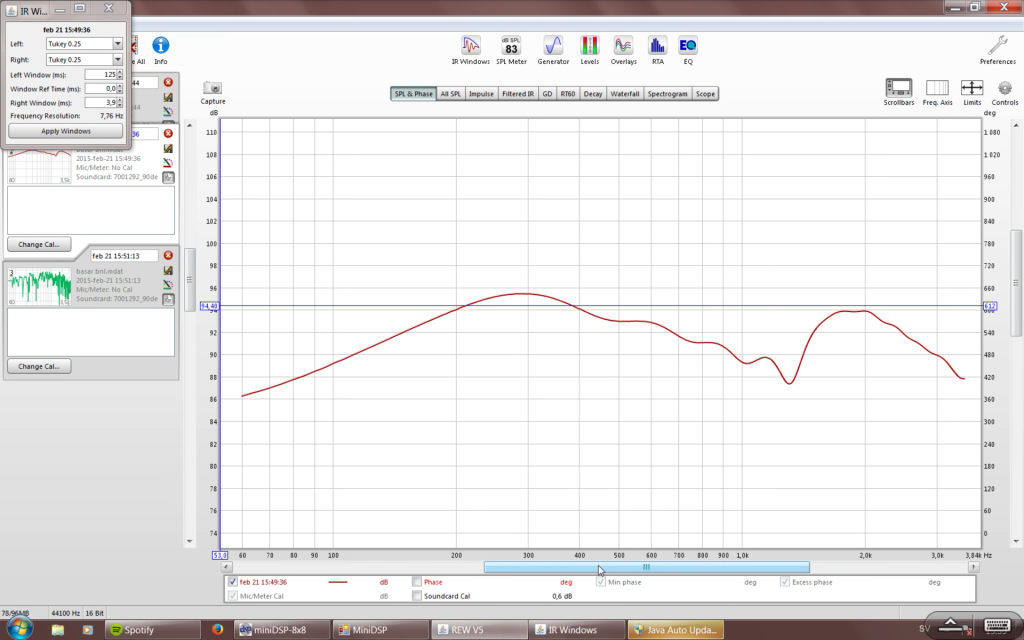Viewport: 1024px width, 640px height.
Task: Click Change Cal... for measurement 3
Action: (39, 366)
